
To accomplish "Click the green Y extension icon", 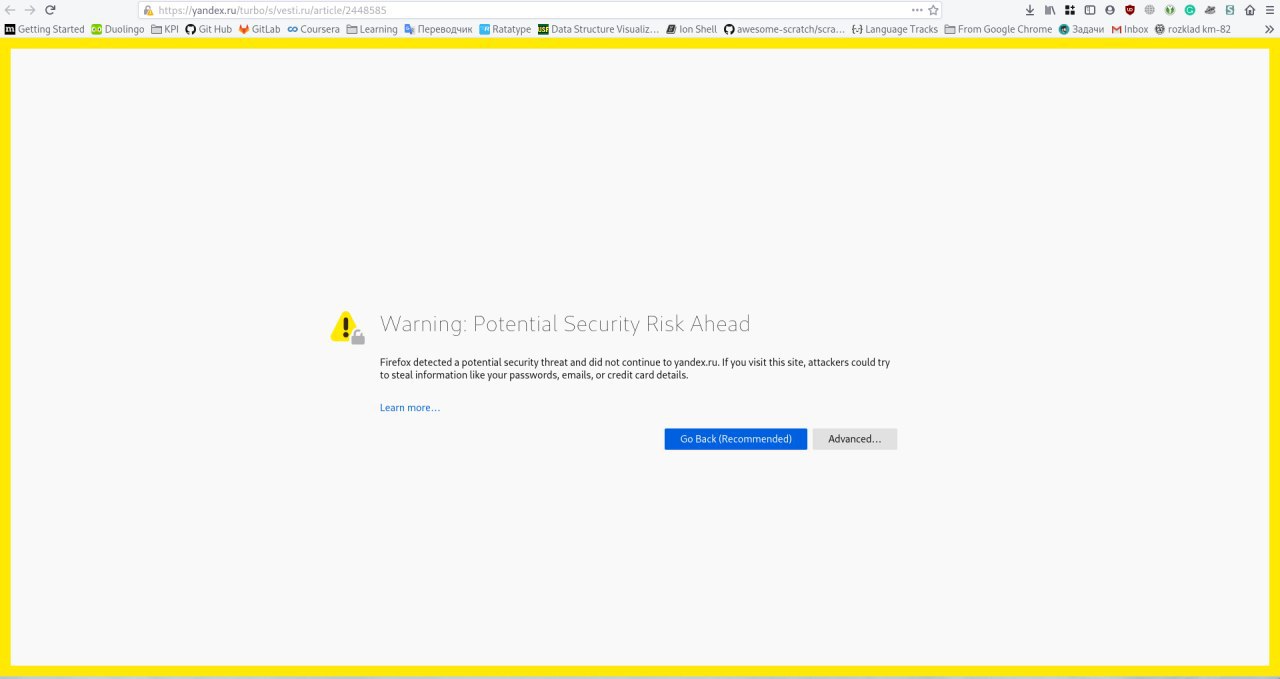I will (1170, 10).
